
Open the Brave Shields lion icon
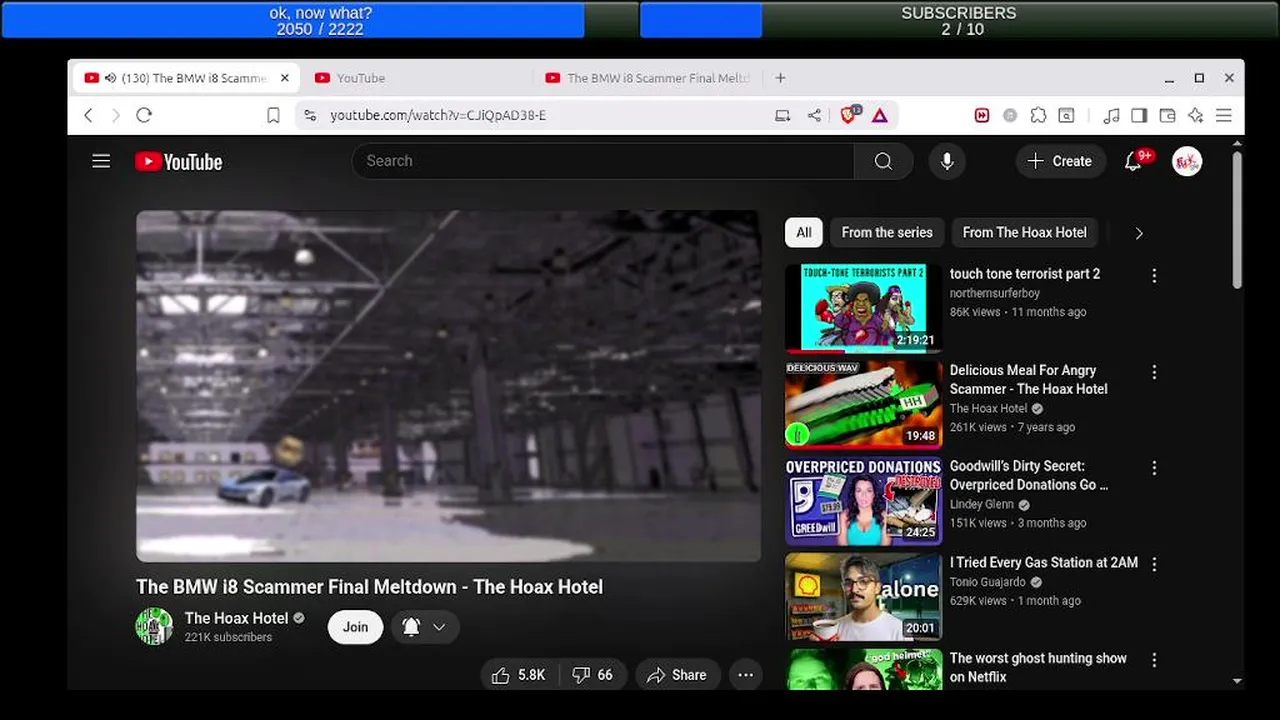click(849, 115)
